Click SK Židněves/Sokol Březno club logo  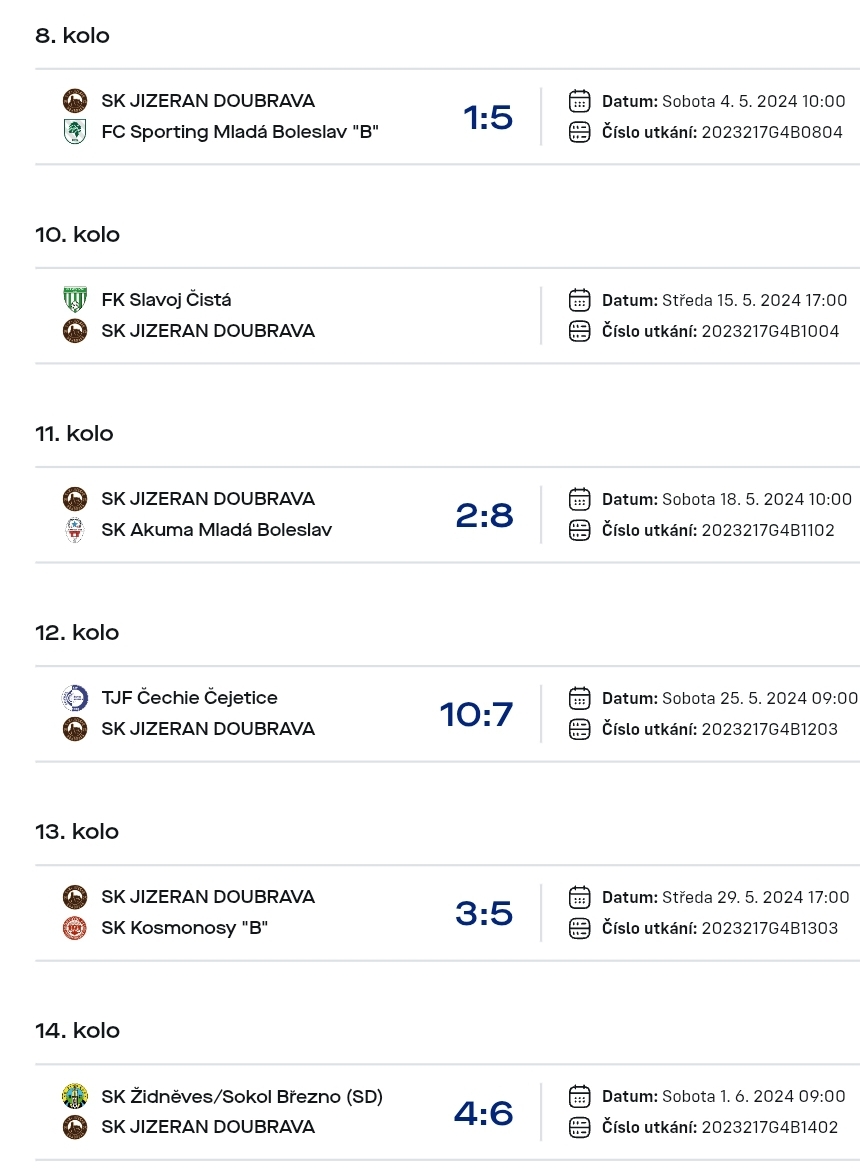[75, 1097]
